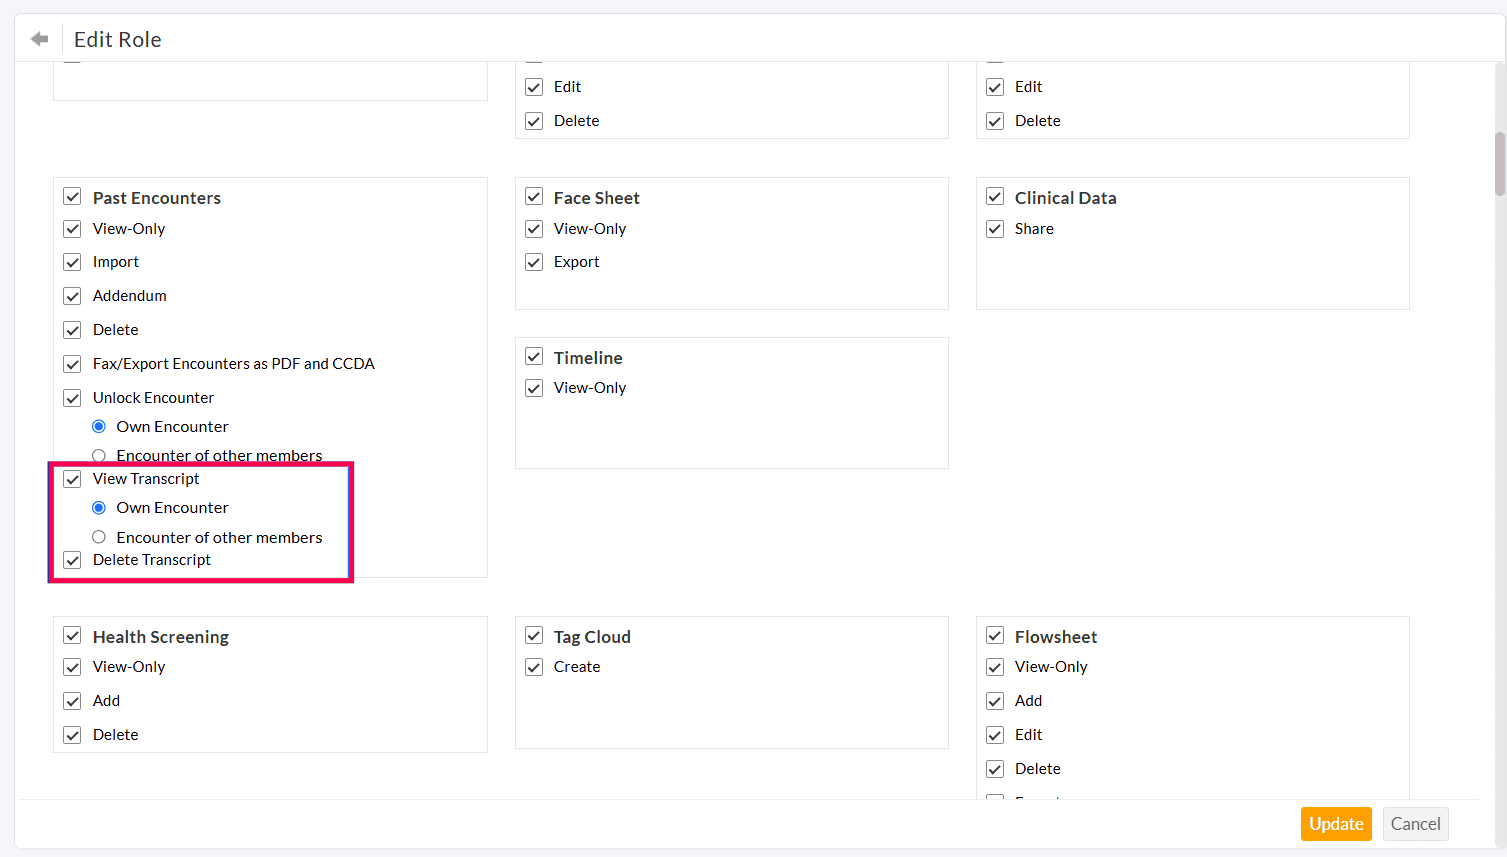Disable the Delete Transcript checkbox
This screenshot has width=1507, height=857.
[72, 560]
